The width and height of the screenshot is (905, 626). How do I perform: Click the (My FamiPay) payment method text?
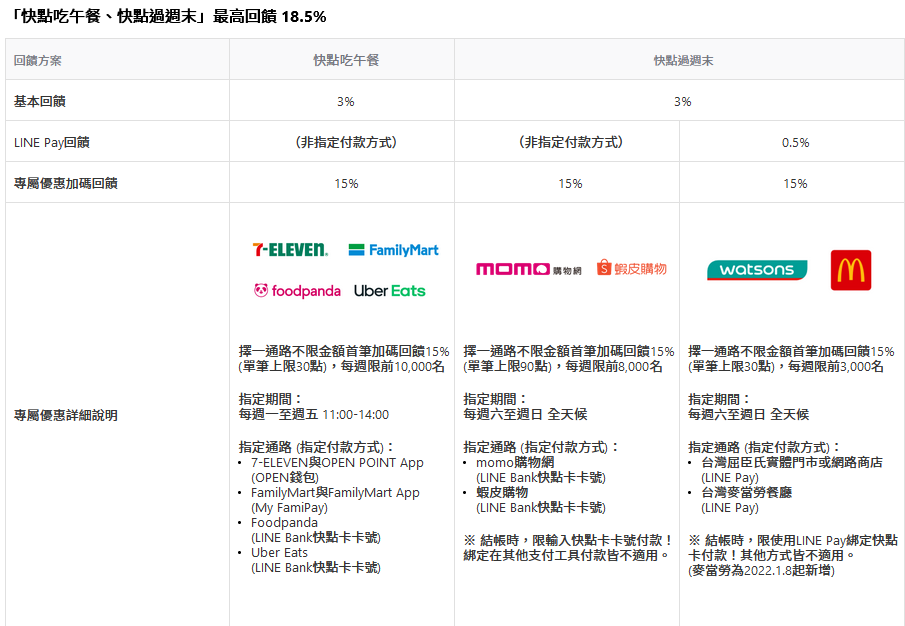click(289, 508)
